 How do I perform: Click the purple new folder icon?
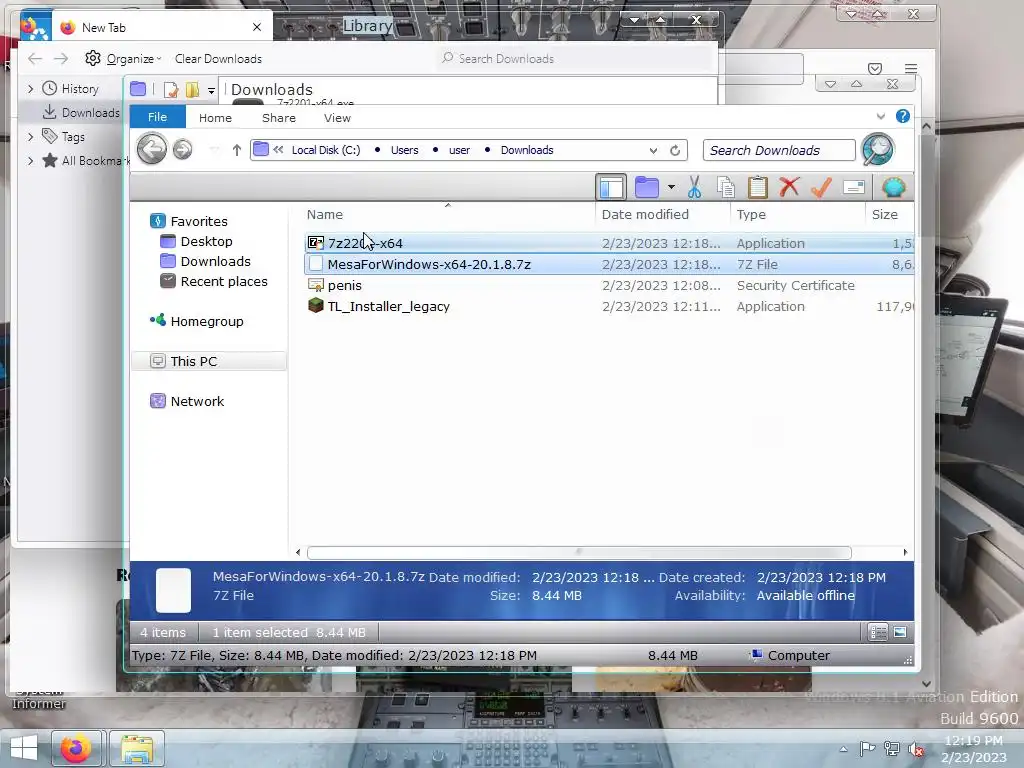(x=647, y=188)
